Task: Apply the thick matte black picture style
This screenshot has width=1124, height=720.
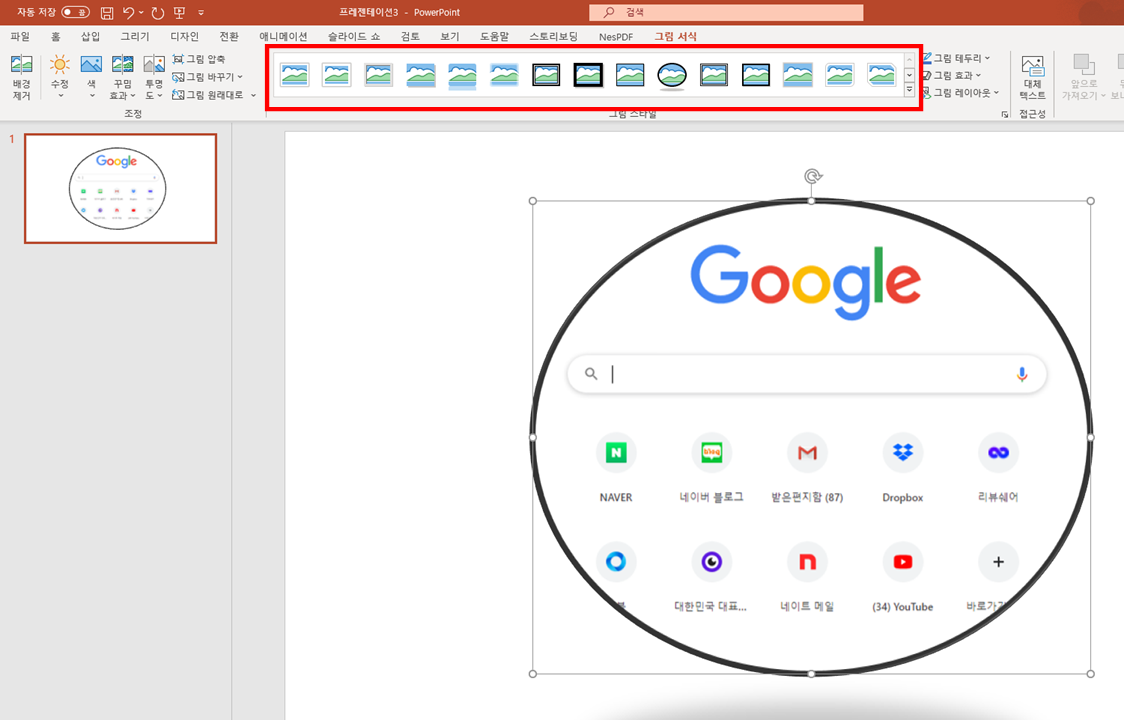Action: pos(588,75)
